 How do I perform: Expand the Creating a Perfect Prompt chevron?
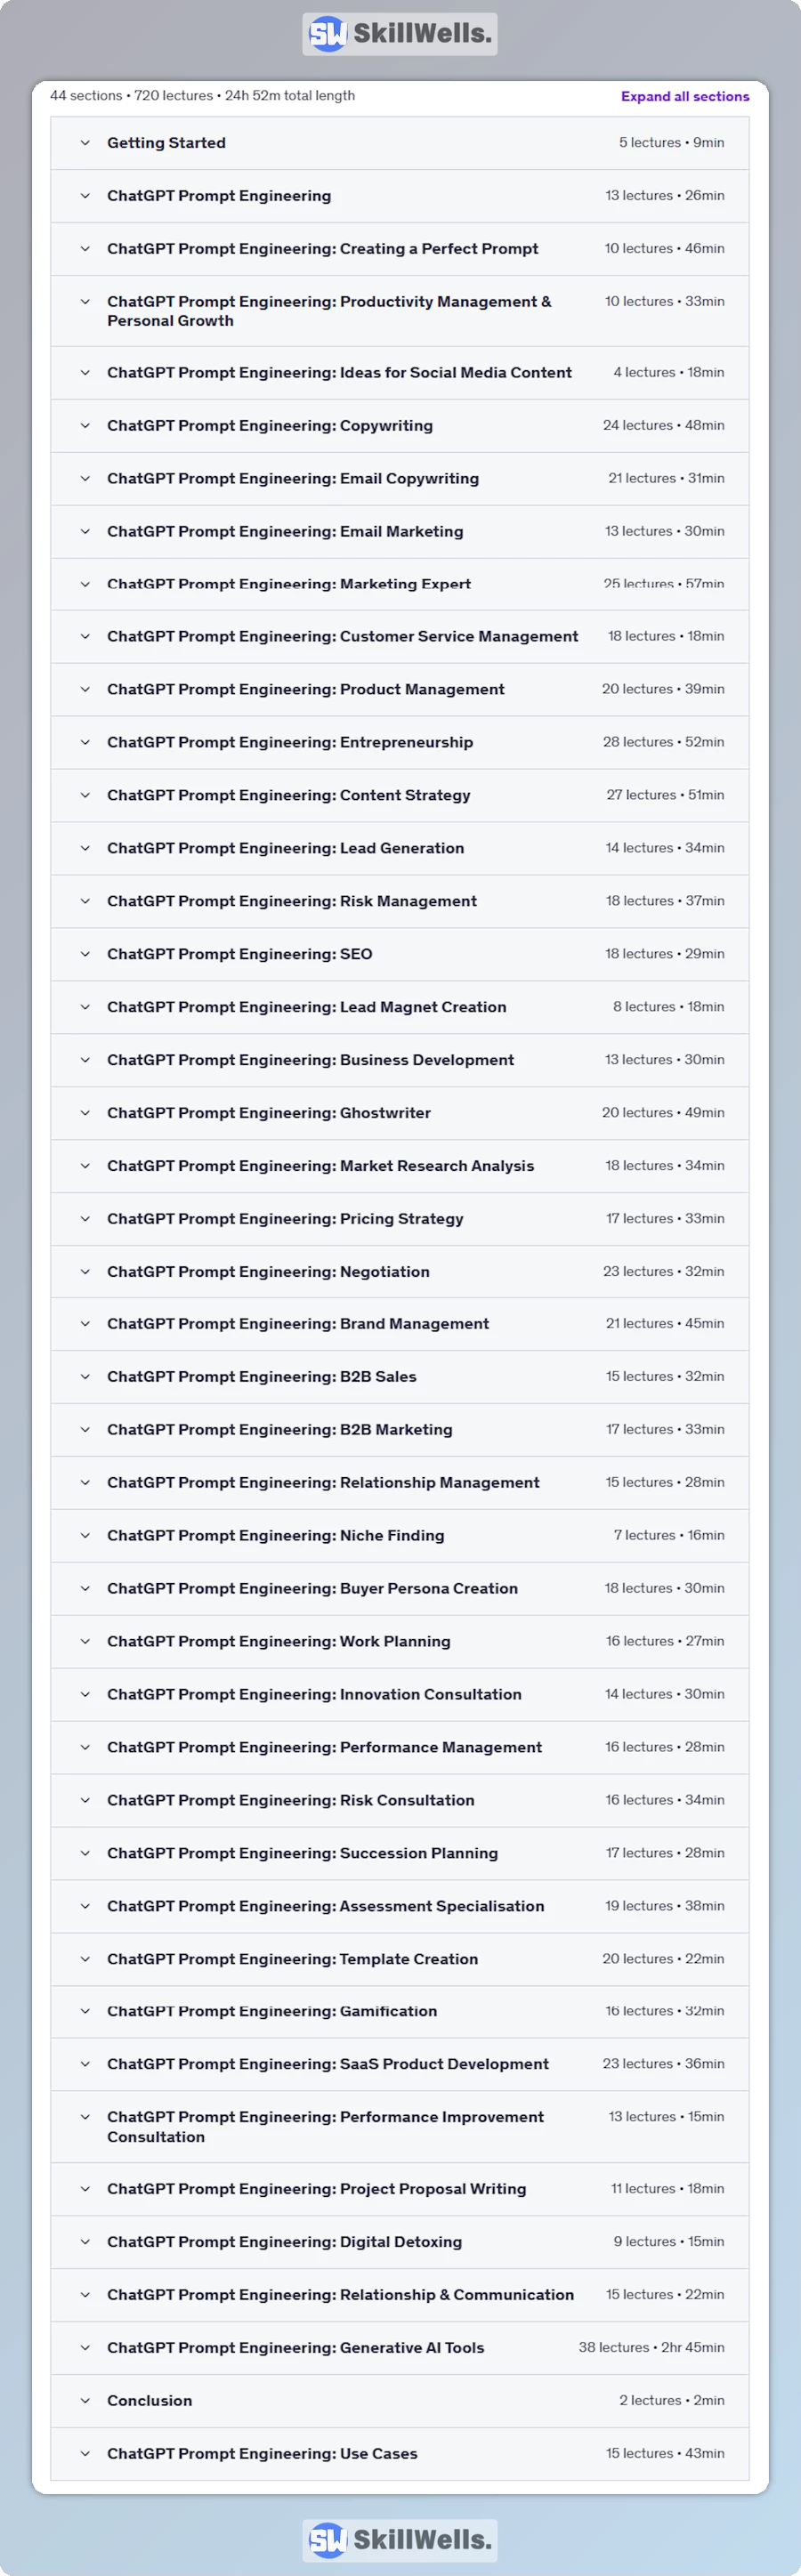tap(85, 249)
